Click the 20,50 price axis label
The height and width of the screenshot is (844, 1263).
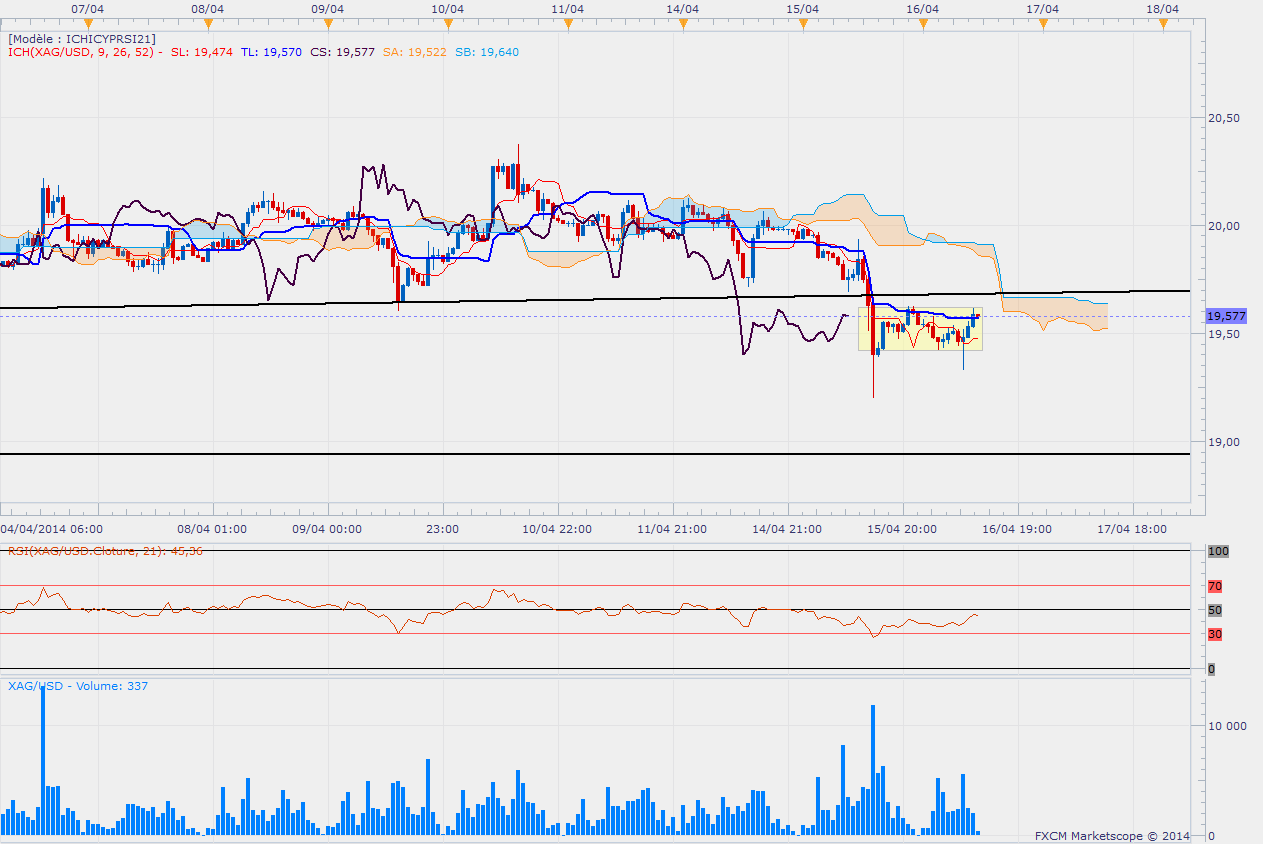click(1224, 118)
